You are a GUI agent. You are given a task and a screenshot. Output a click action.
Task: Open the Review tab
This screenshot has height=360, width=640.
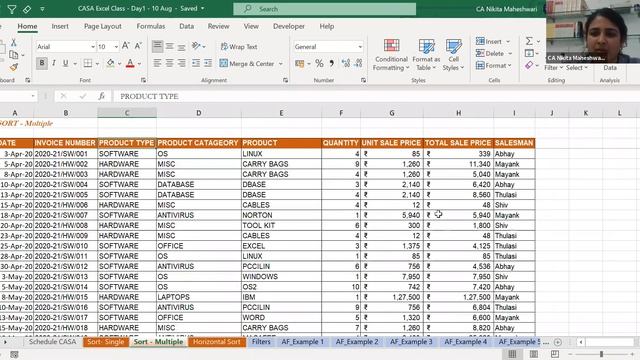point(218,26)
